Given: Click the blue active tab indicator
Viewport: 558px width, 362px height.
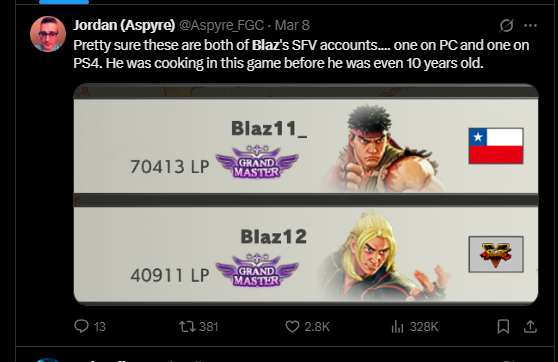Looking at the screenshot, I should (64, 2).
